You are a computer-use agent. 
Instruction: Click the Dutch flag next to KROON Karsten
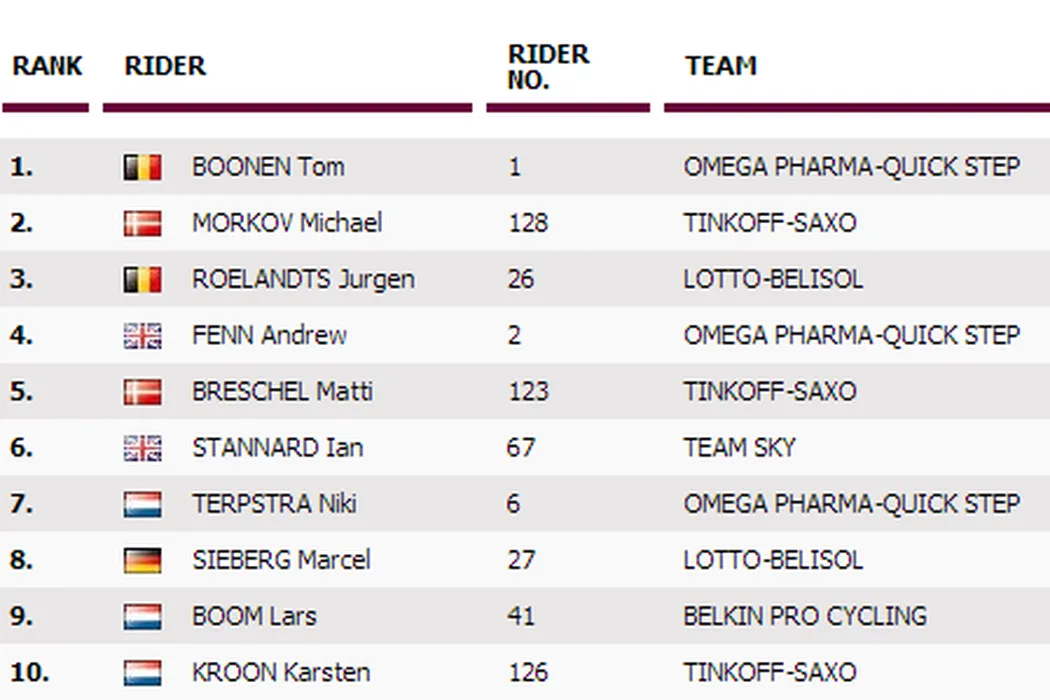click(x=142, y=672)
